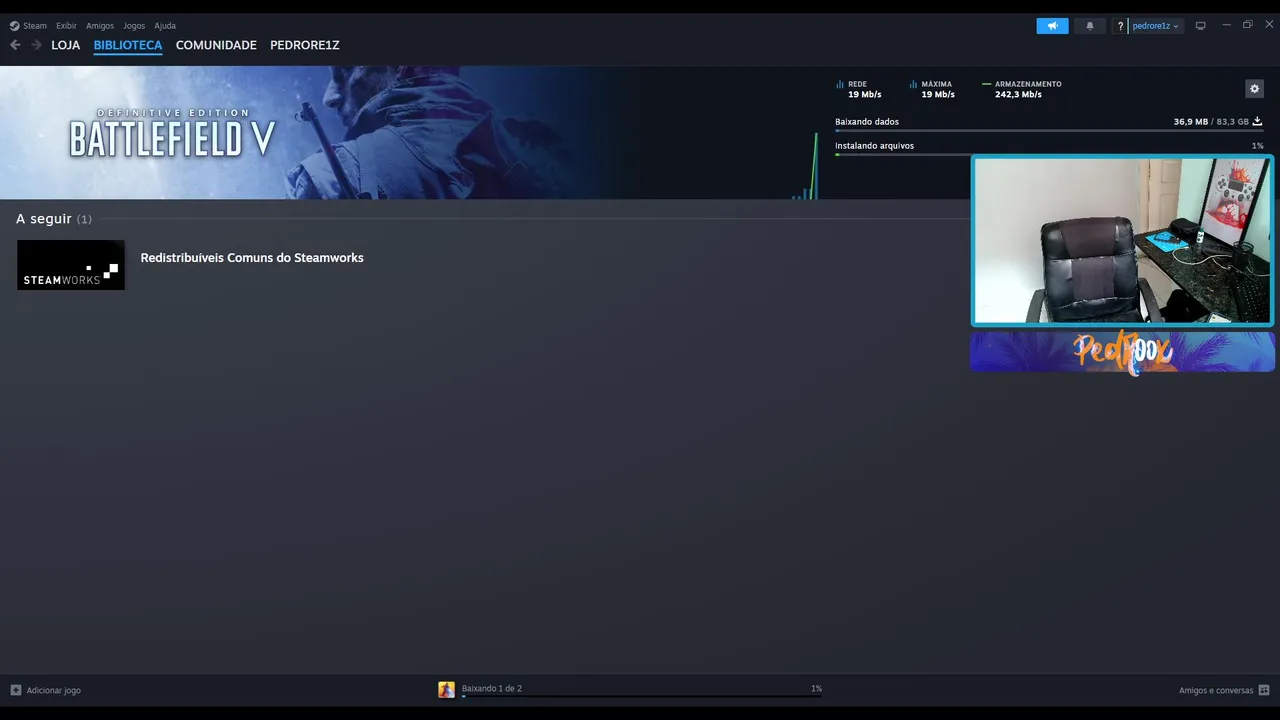This screenshot has height=720, width=1280.
Task: Select Redistribuíveis Comuns do Steamworks entry
Action: (252, 258)
